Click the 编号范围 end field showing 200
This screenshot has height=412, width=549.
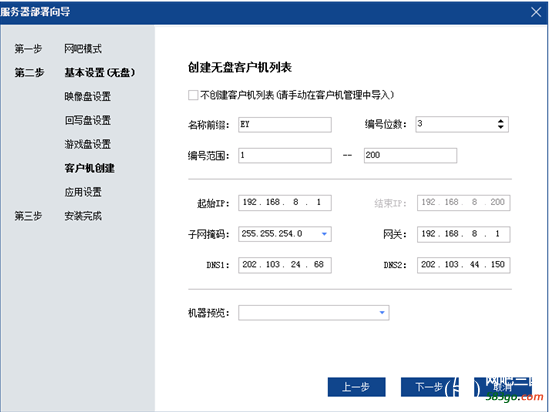coord(410,155)
